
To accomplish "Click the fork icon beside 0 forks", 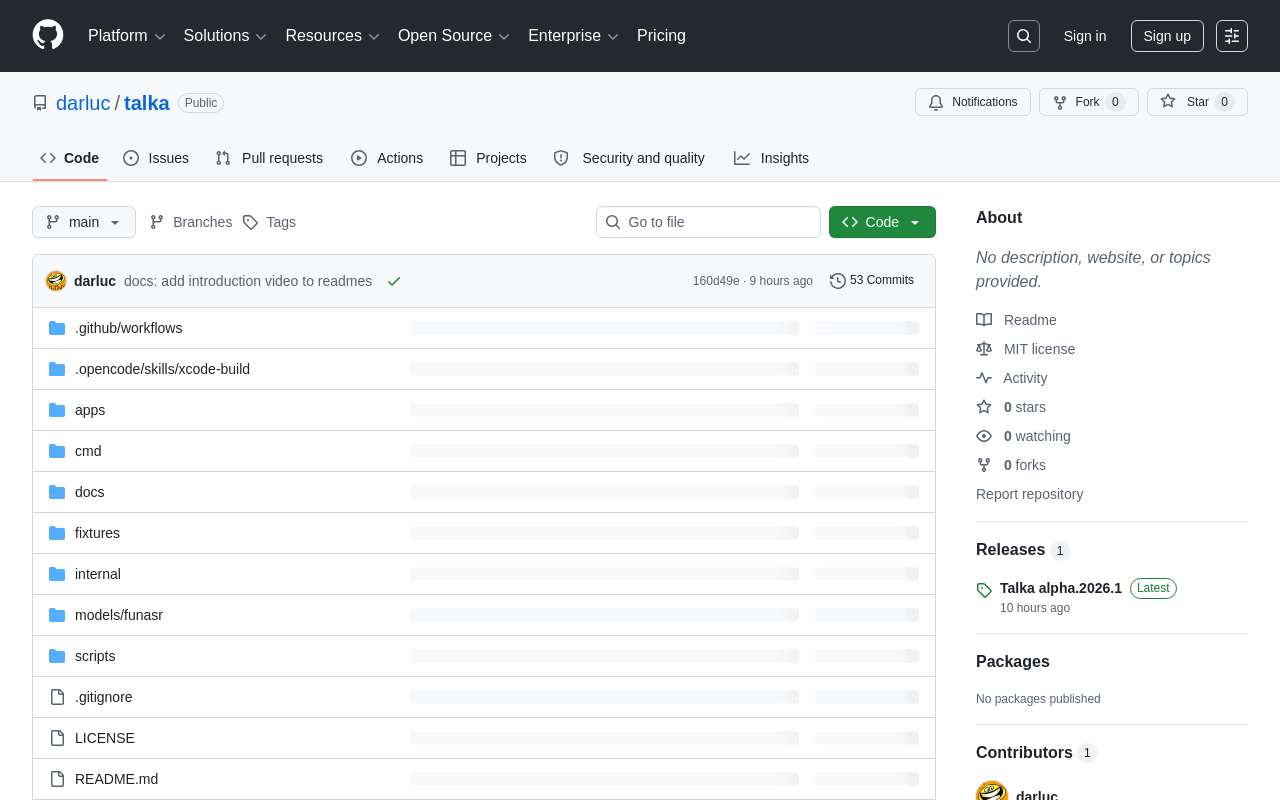I will tap(984, 465).
